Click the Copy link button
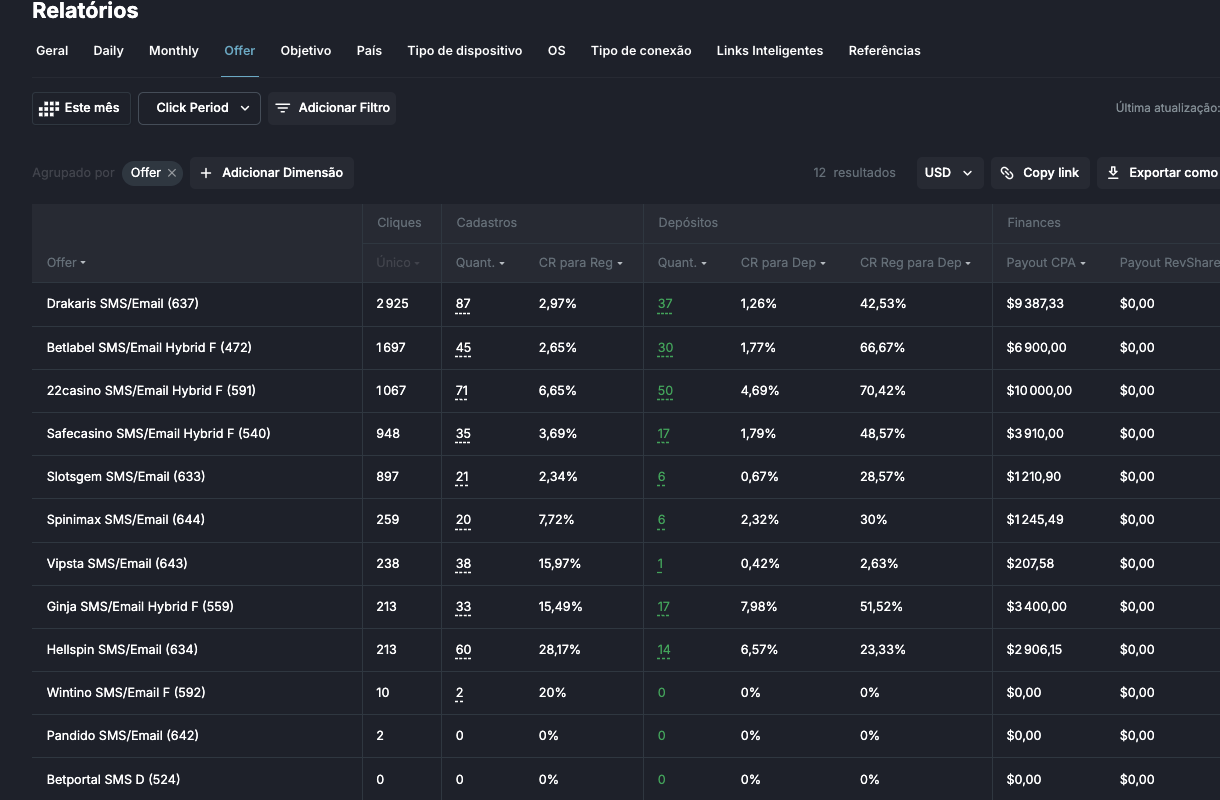1220x800 pixels. coord(1040,173)
